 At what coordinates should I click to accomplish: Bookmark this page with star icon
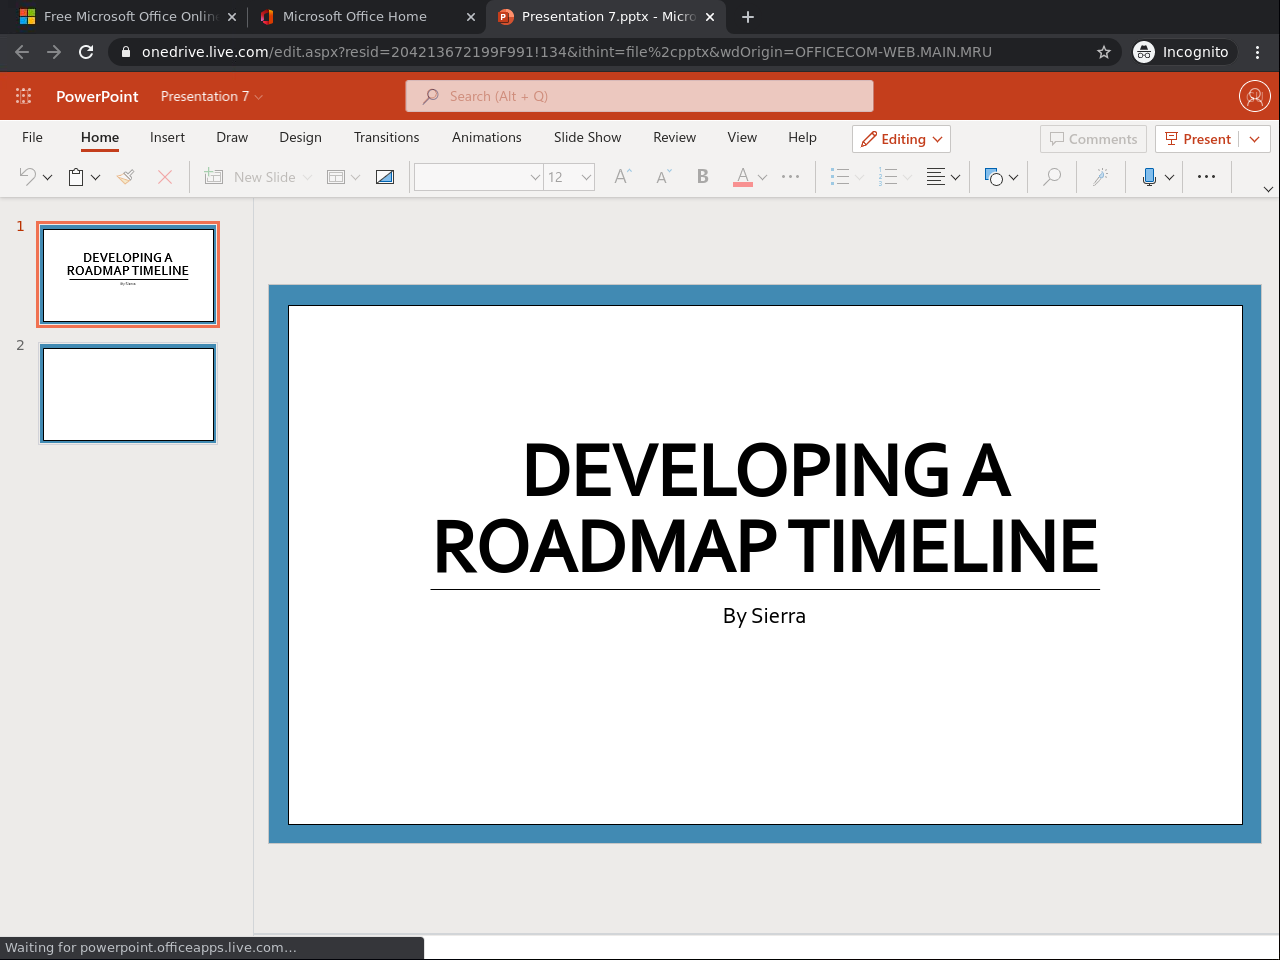[1104, 52]
